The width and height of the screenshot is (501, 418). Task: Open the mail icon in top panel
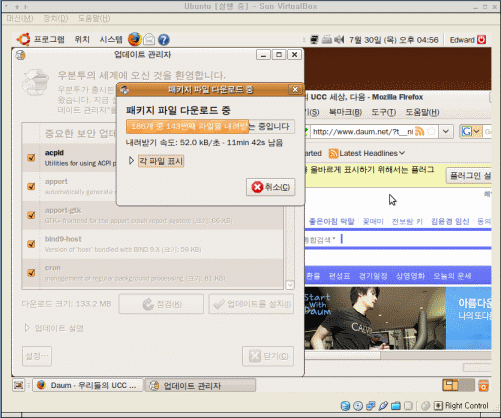coord(149,40)
